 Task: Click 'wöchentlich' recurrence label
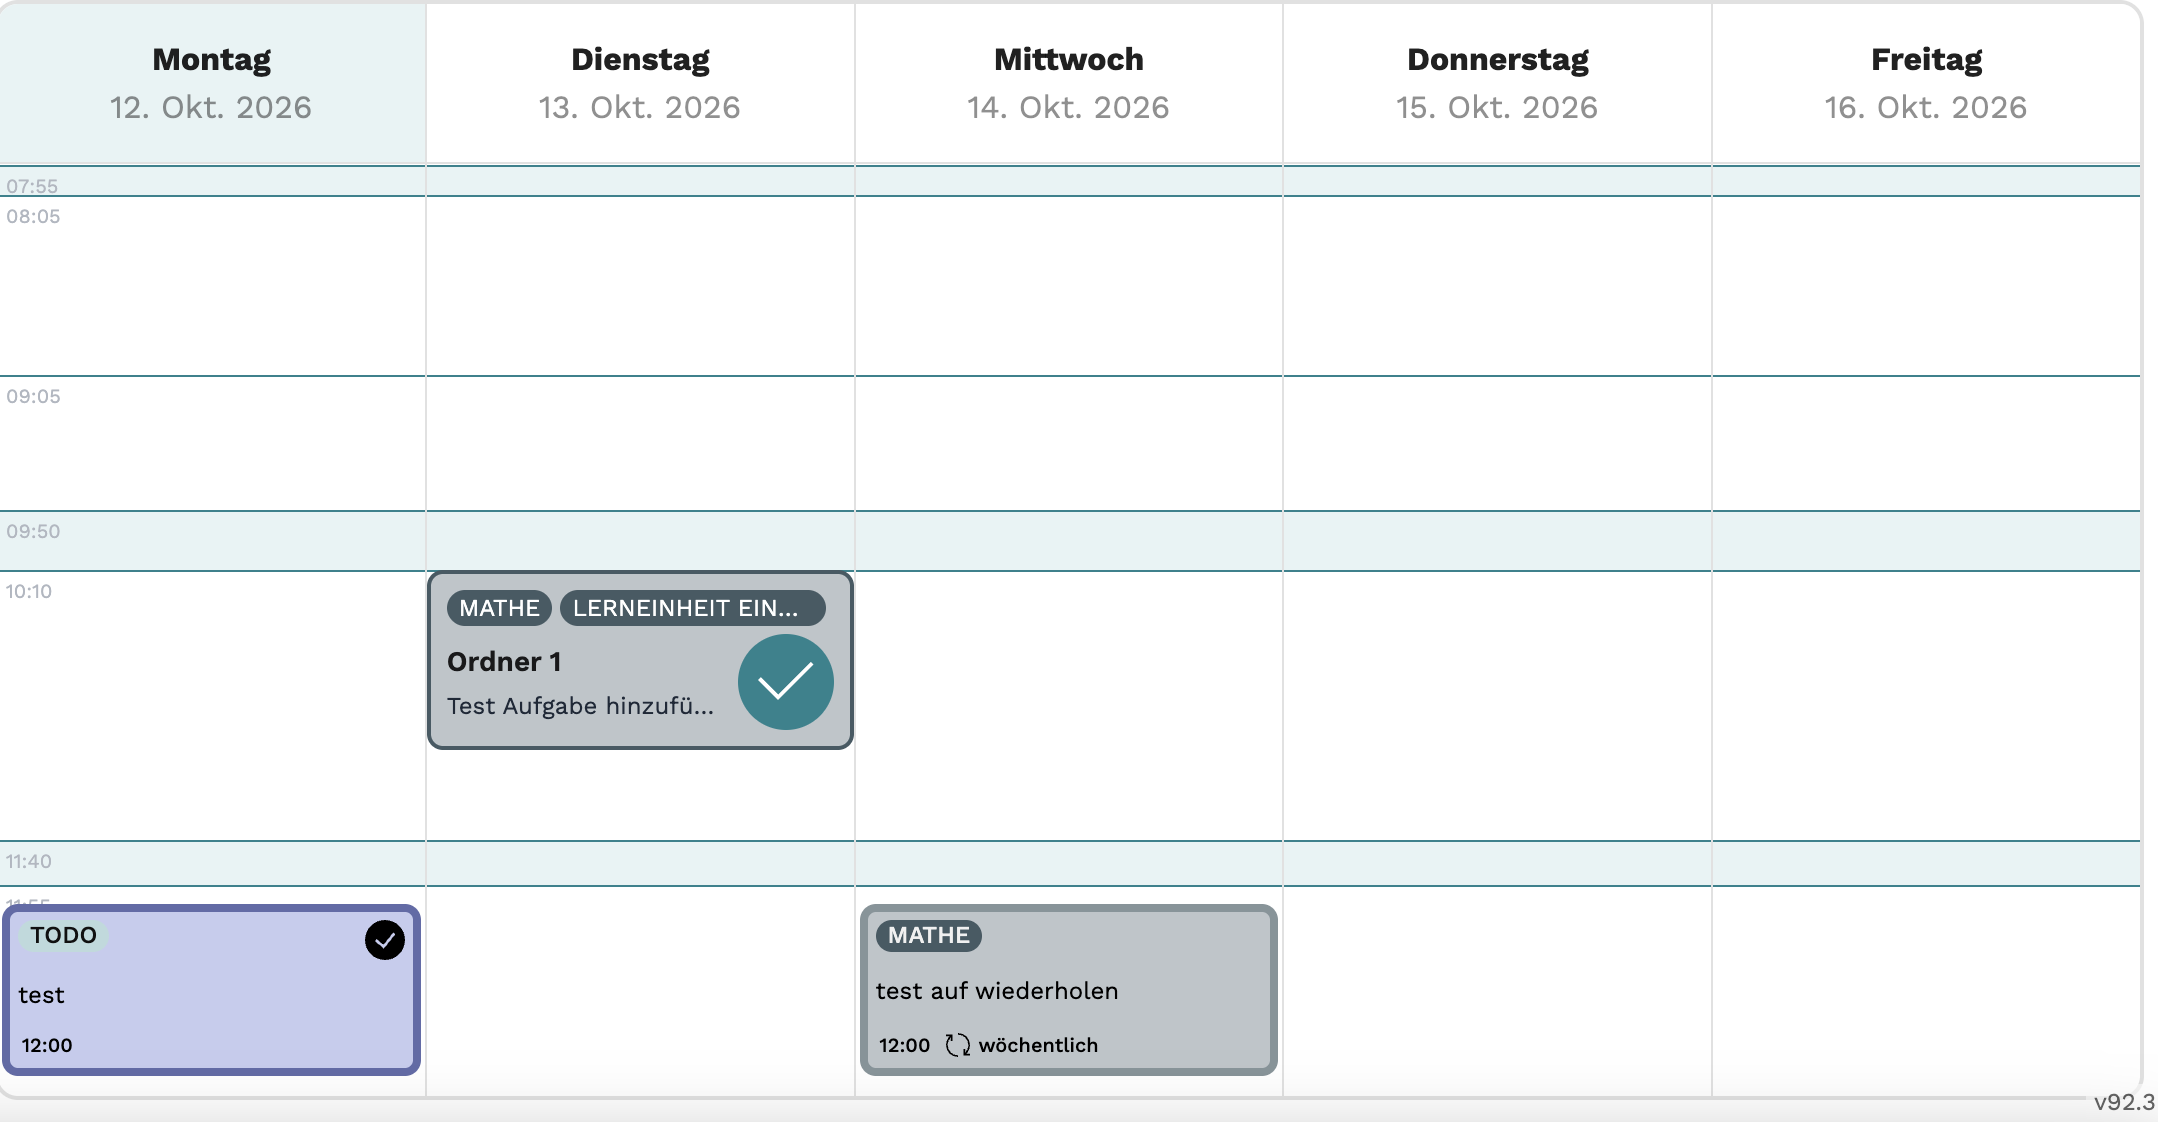pyautogui.click(x=1038, y=1045)
